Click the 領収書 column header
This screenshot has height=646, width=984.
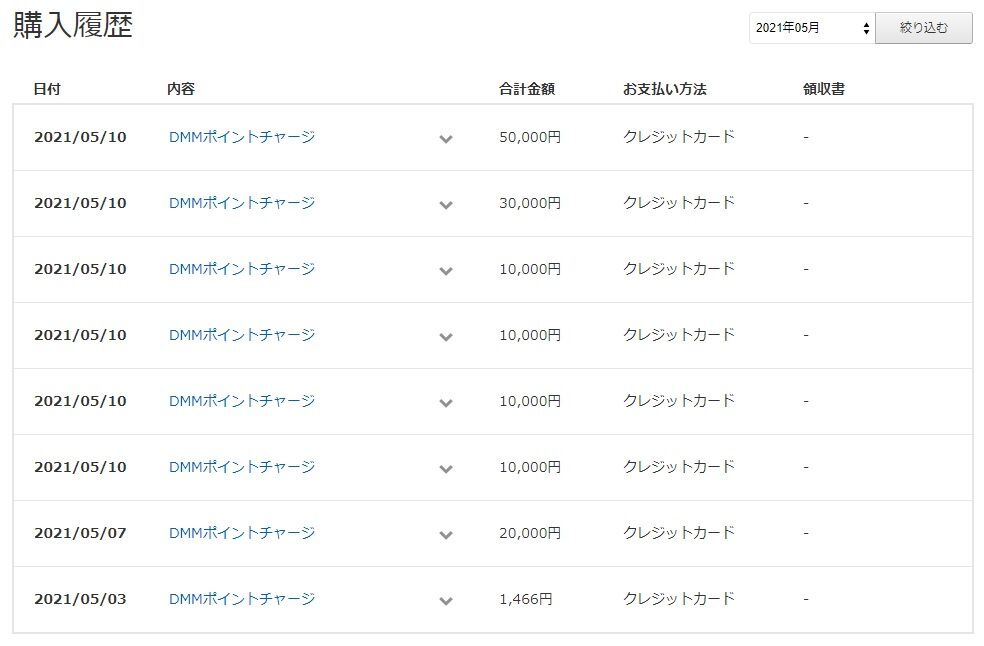824,89
